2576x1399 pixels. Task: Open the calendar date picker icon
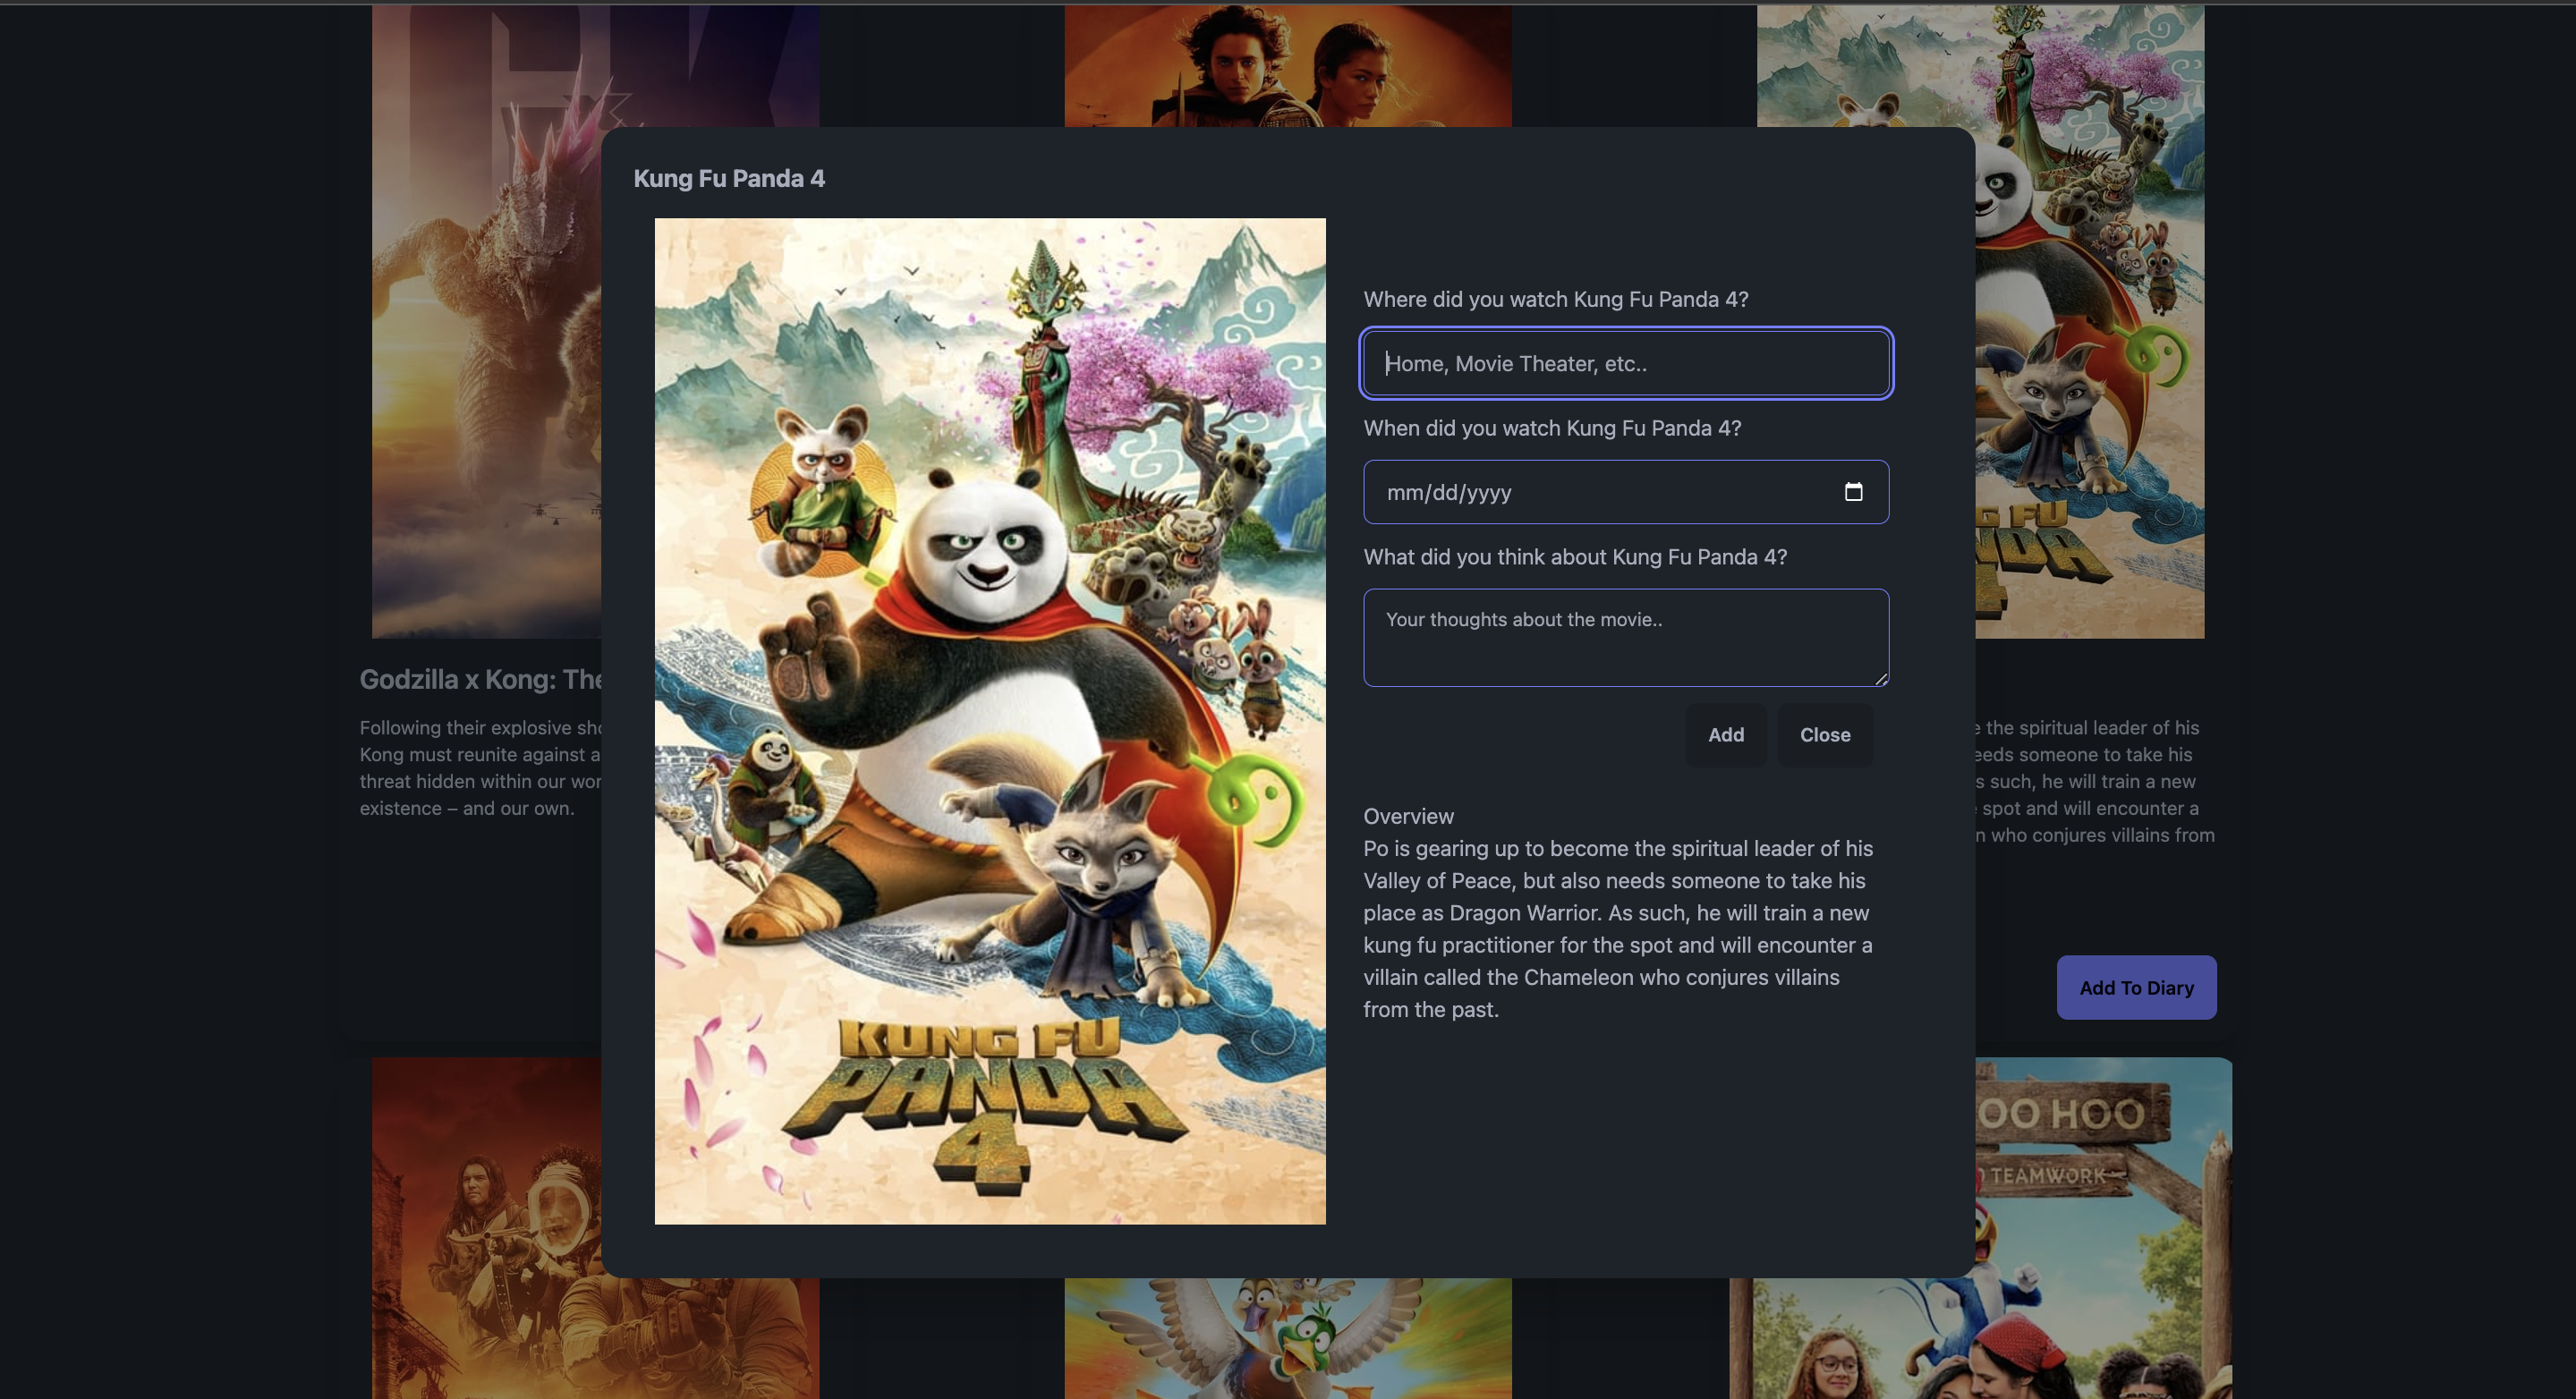click(x=1853, y=491)
